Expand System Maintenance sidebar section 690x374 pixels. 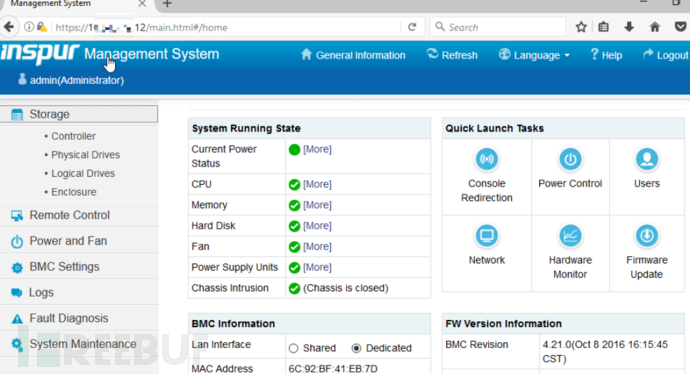pos(79,344)
